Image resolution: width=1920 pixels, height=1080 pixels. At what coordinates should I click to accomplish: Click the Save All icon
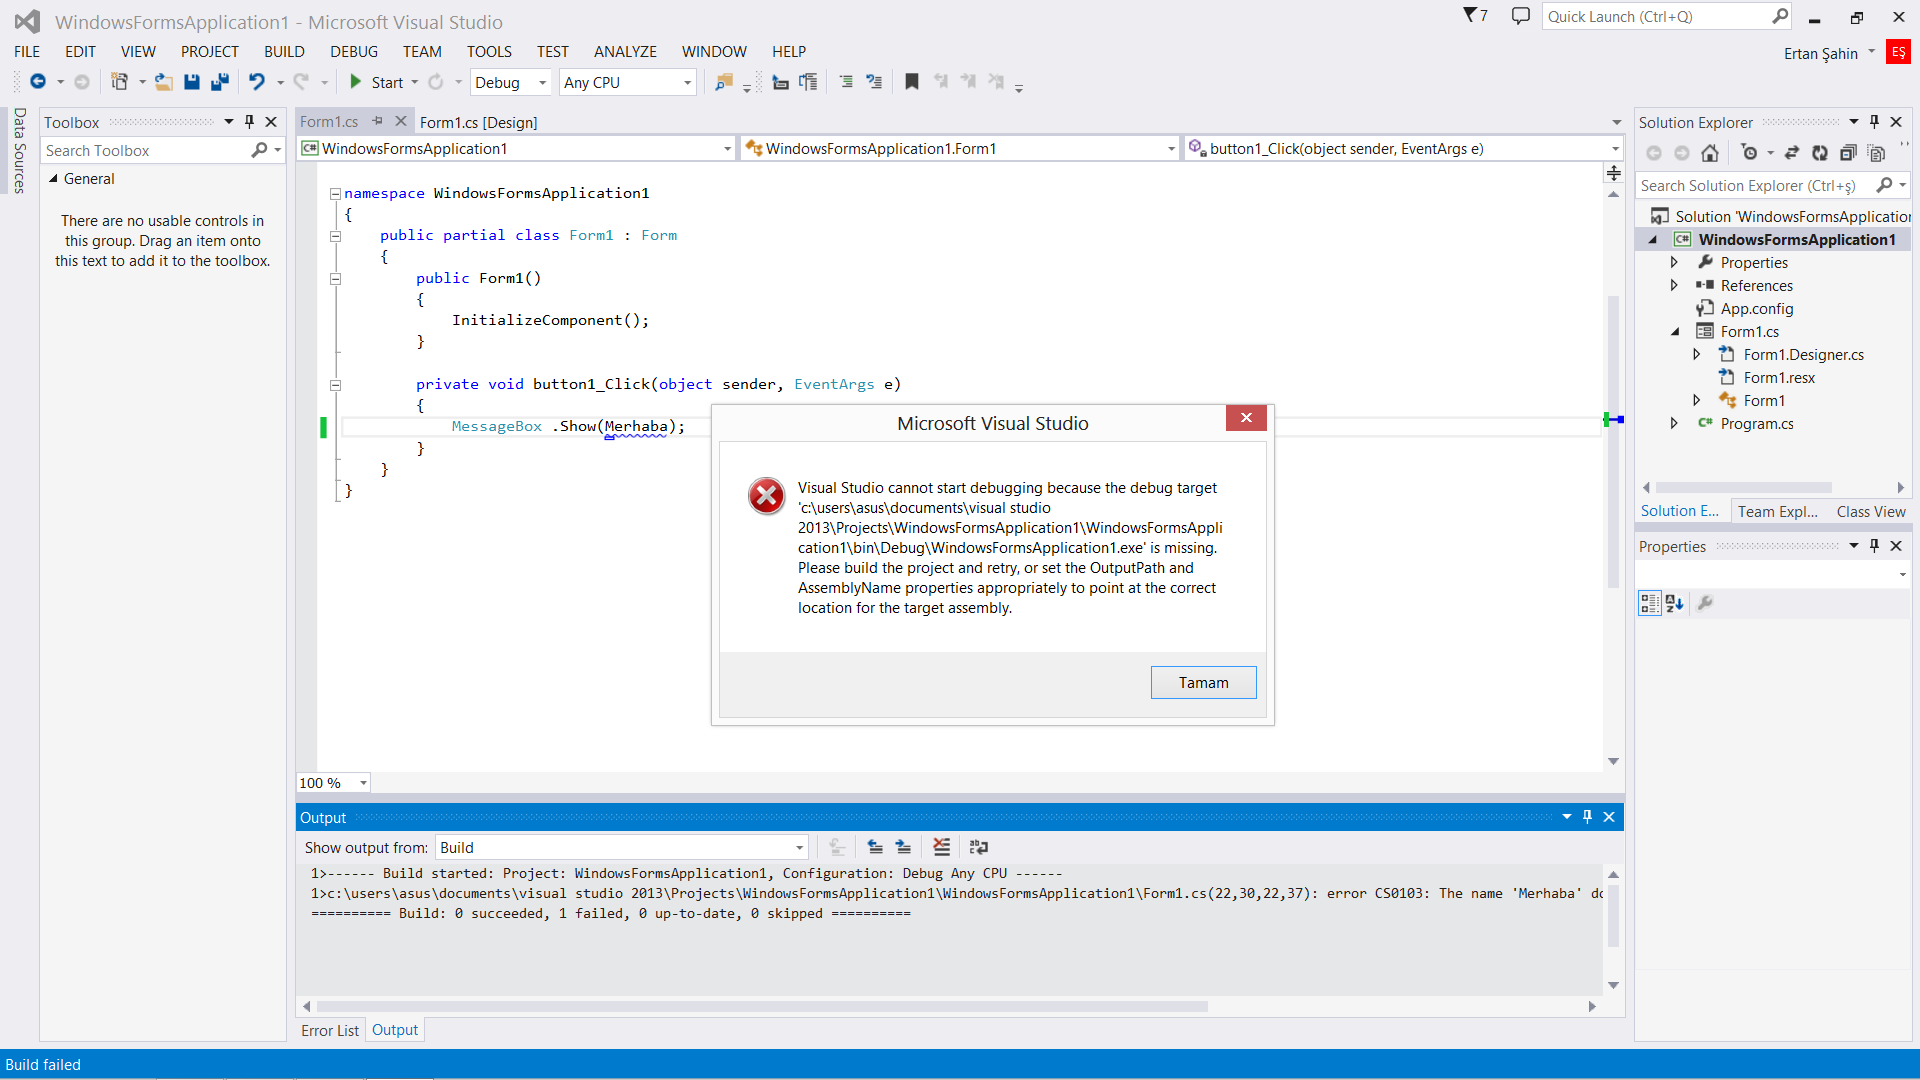pos(220,82)
